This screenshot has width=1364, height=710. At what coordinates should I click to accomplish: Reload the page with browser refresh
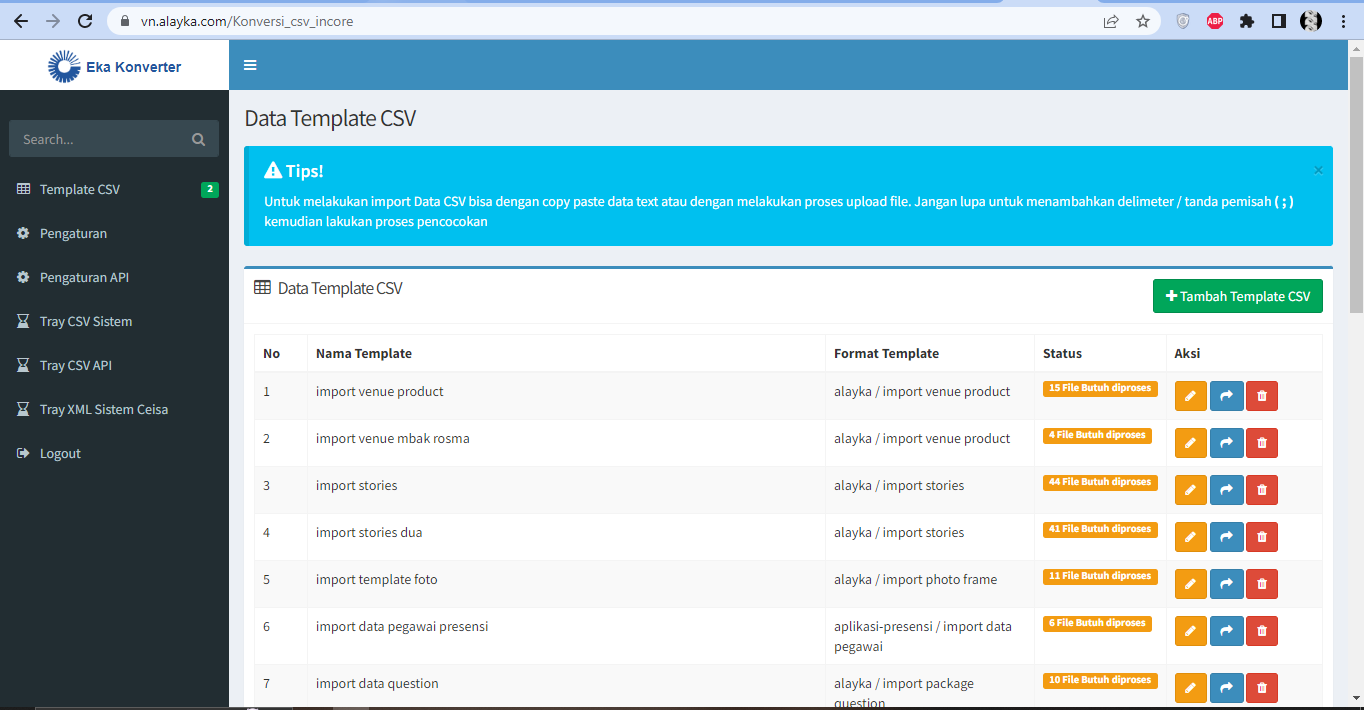[x=85, y=21]
